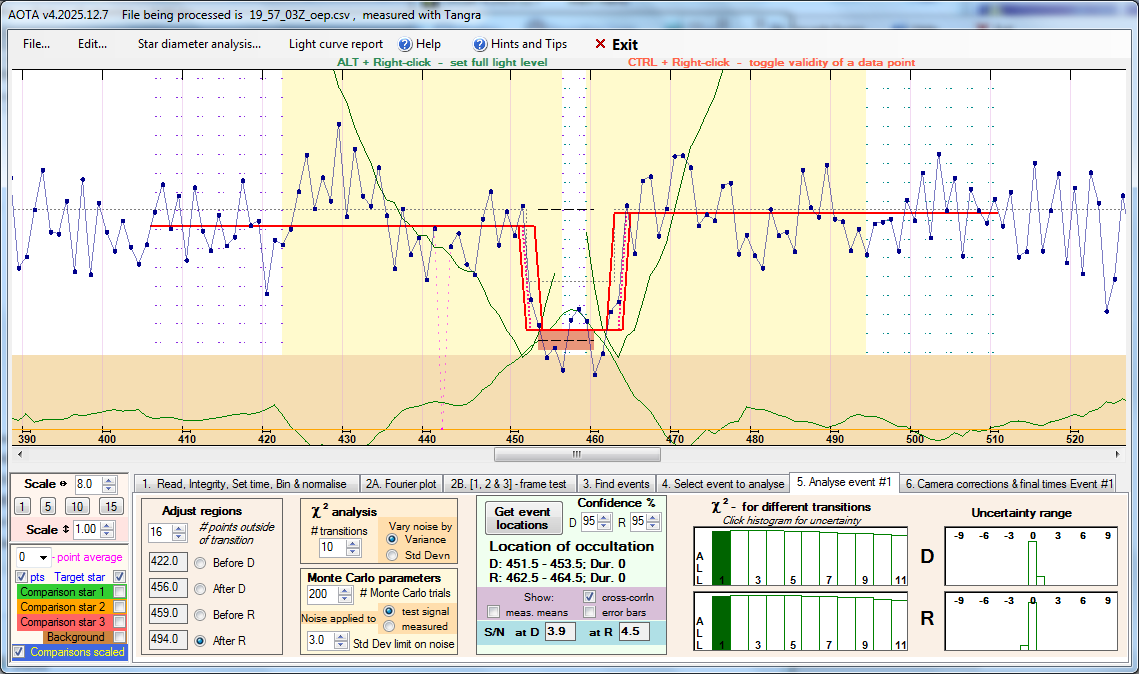1139x674 pixels.
Task: Set horizontal scale with the 5 button
Action: (x=48, y=506)
